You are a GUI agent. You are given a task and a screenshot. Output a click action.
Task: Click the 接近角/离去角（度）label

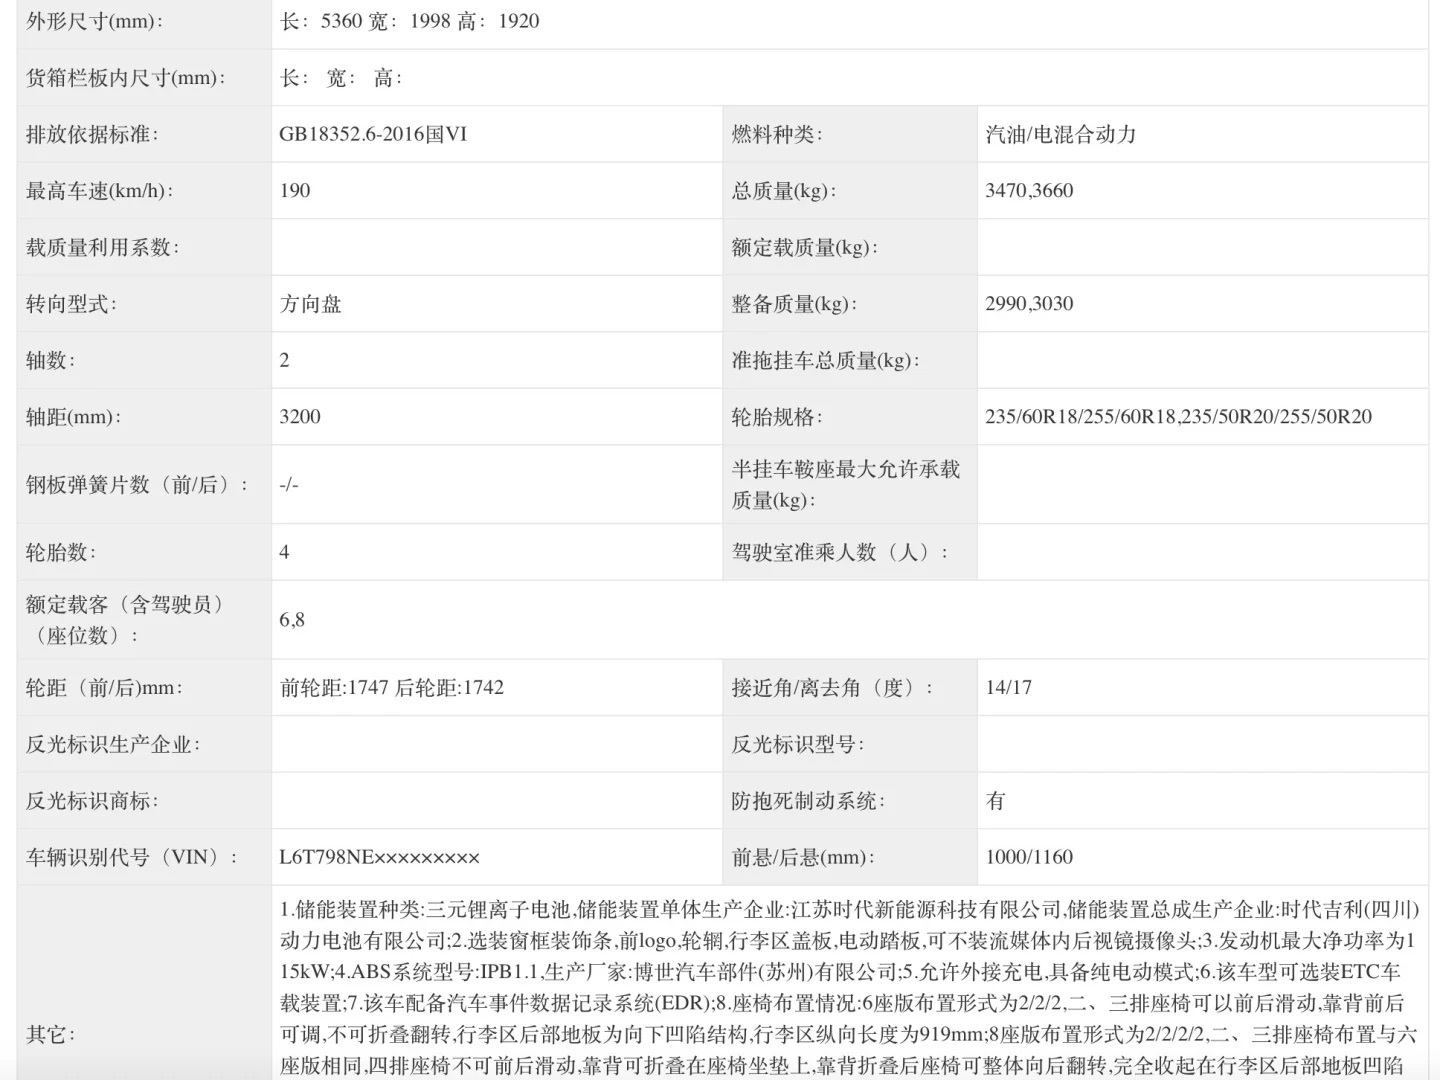832,688
